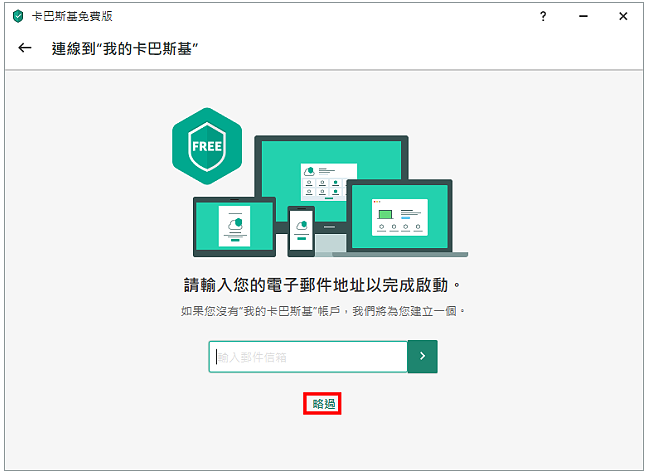Submit email with the green arrow button
Viewport: 657px width, 474px height.
point(422,356)
